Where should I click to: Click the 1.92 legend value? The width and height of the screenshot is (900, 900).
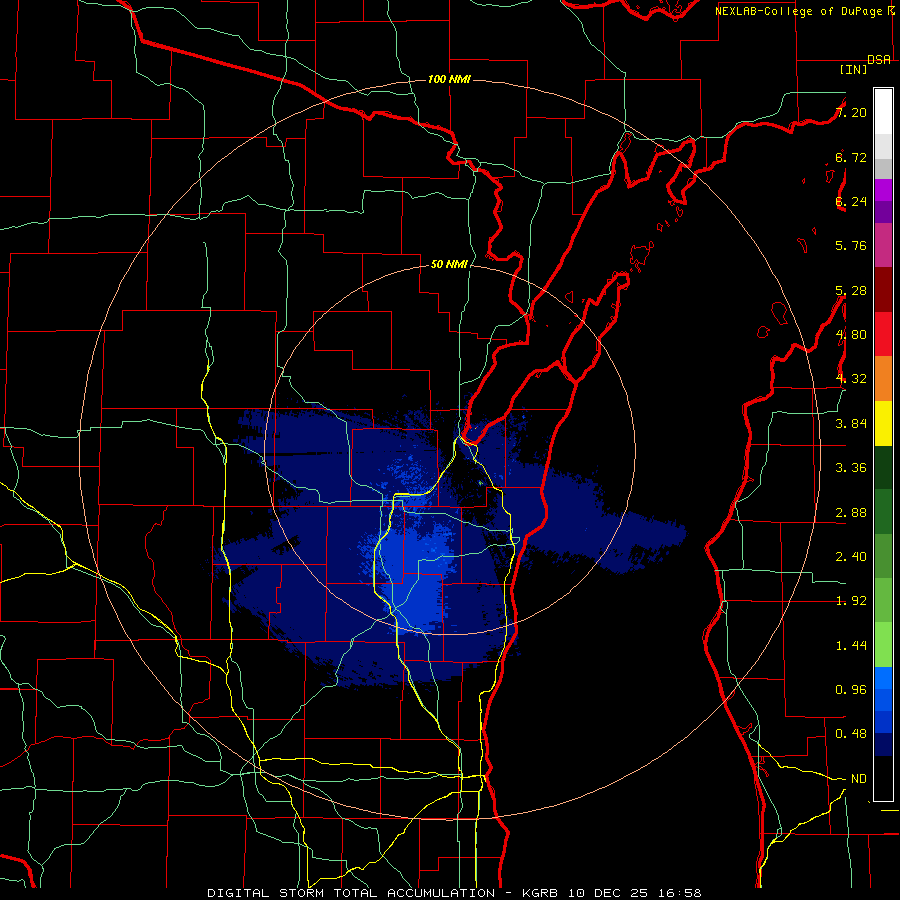pos(851,601)
